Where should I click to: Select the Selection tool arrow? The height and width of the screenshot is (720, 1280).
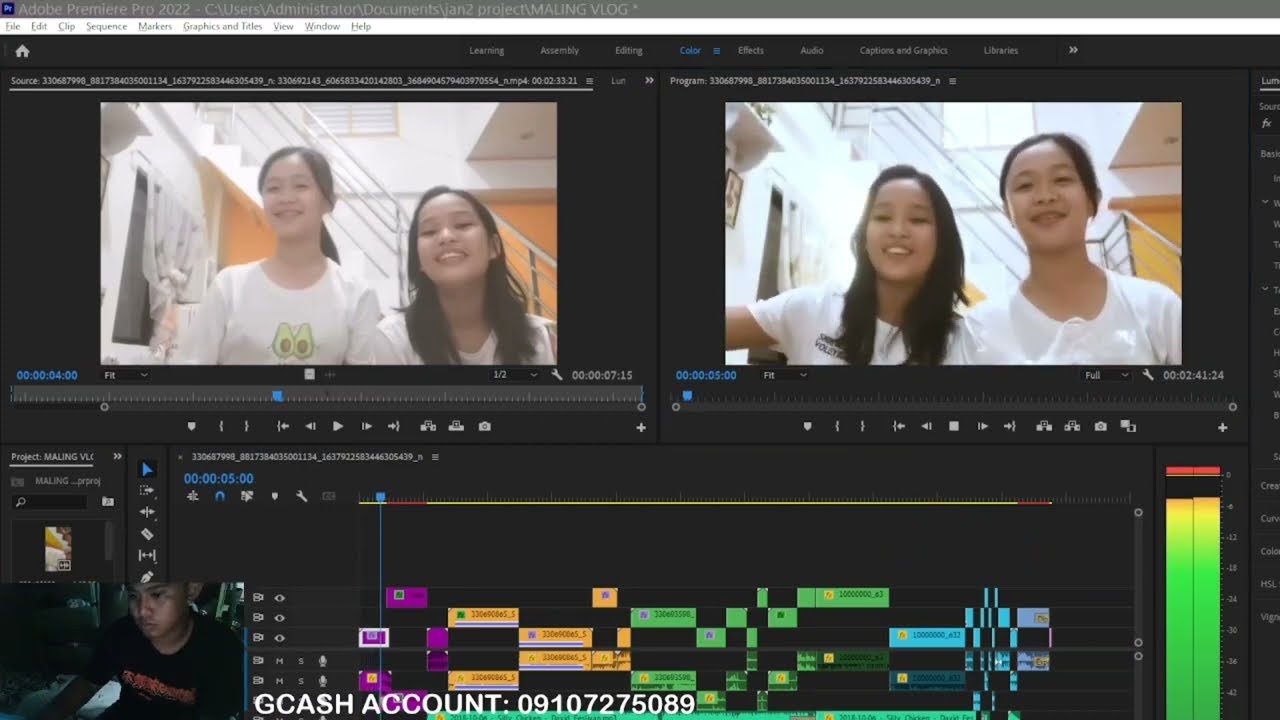[147, 469]
